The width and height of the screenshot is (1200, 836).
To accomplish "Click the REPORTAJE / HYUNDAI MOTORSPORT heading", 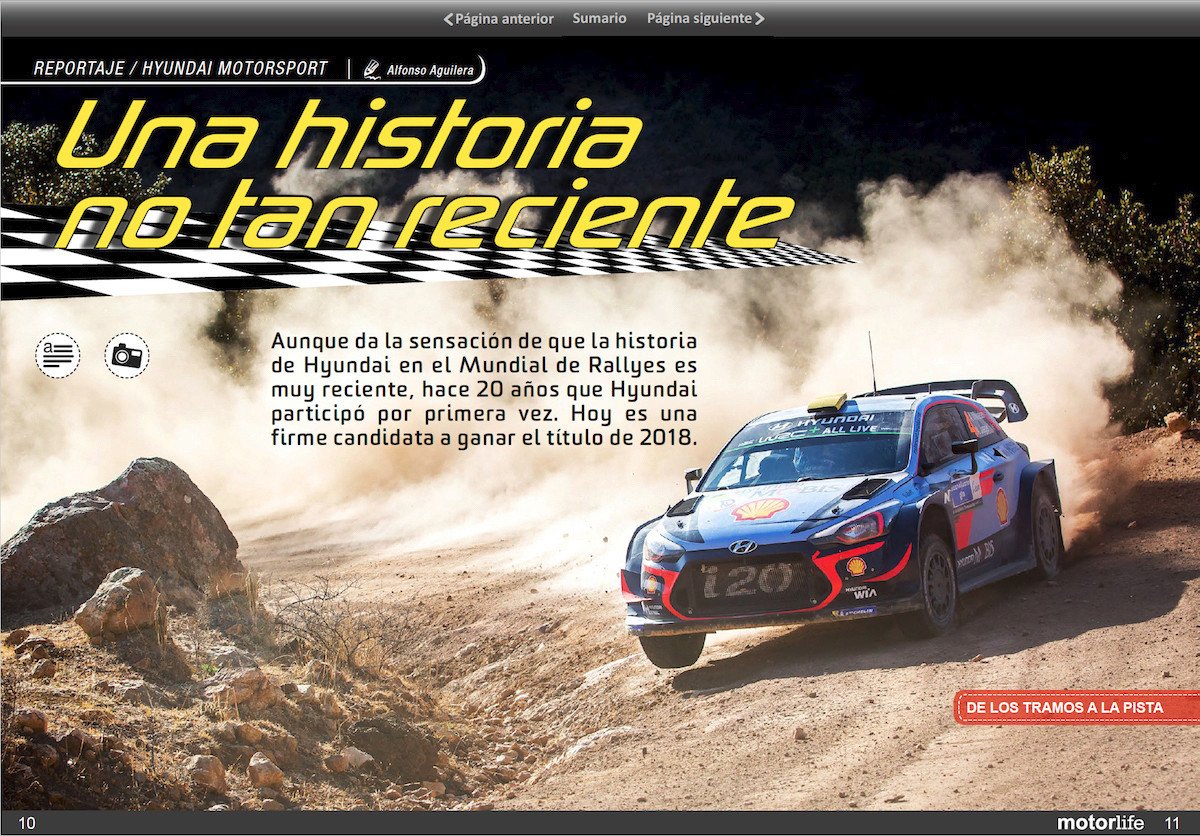I will pyautogui.click(x=181, y=69).
